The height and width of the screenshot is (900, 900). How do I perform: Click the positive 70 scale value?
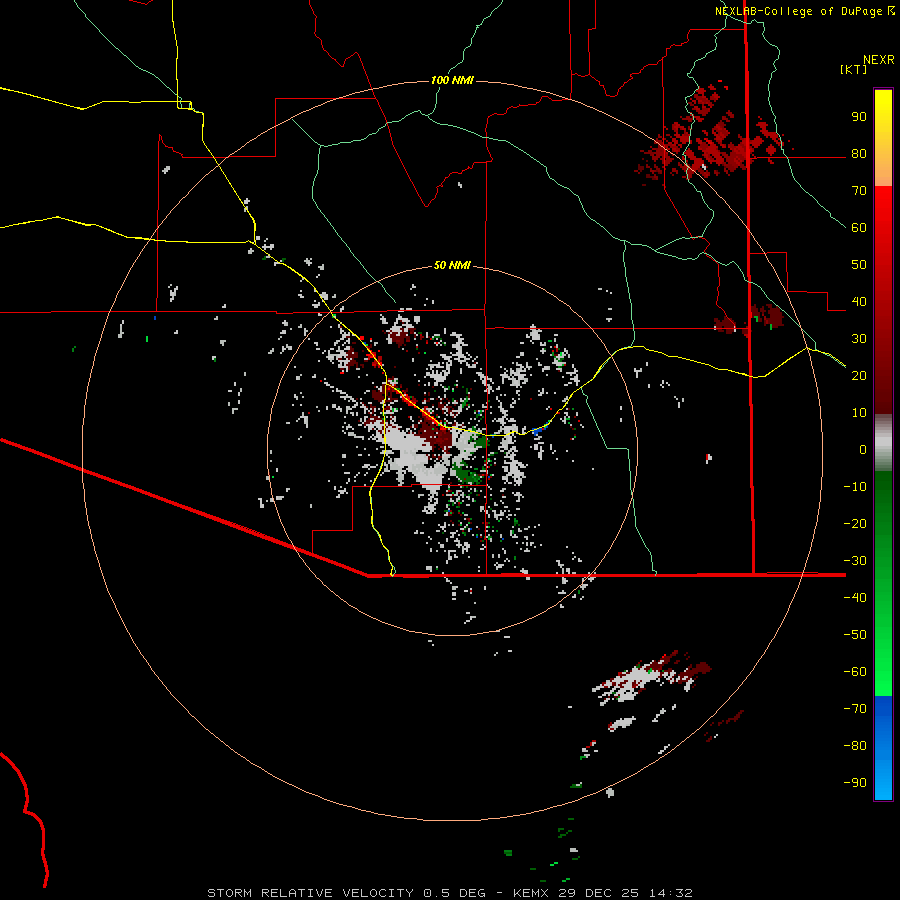point(859,191)
